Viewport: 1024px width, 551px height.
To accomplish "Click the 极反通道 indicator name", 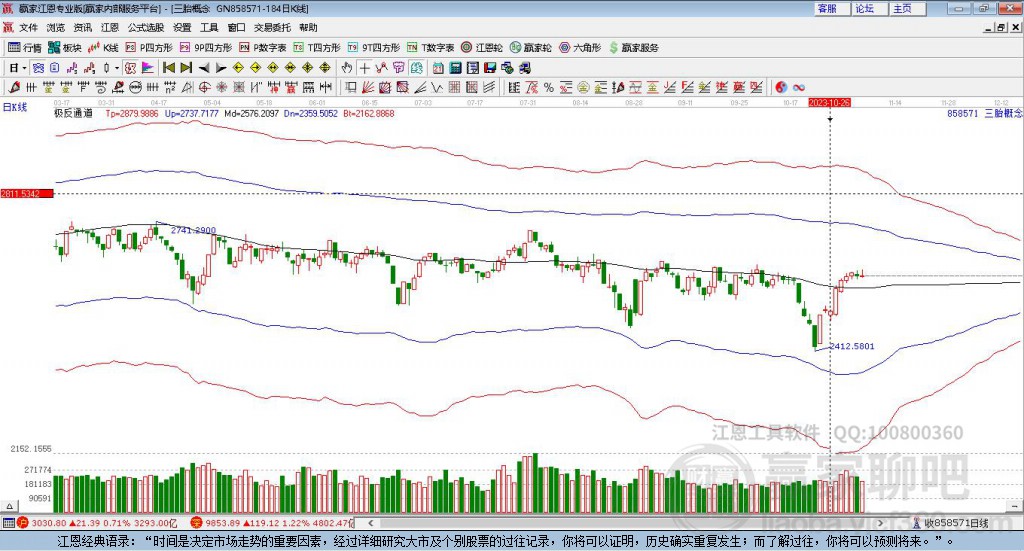I will pos(73,113).
